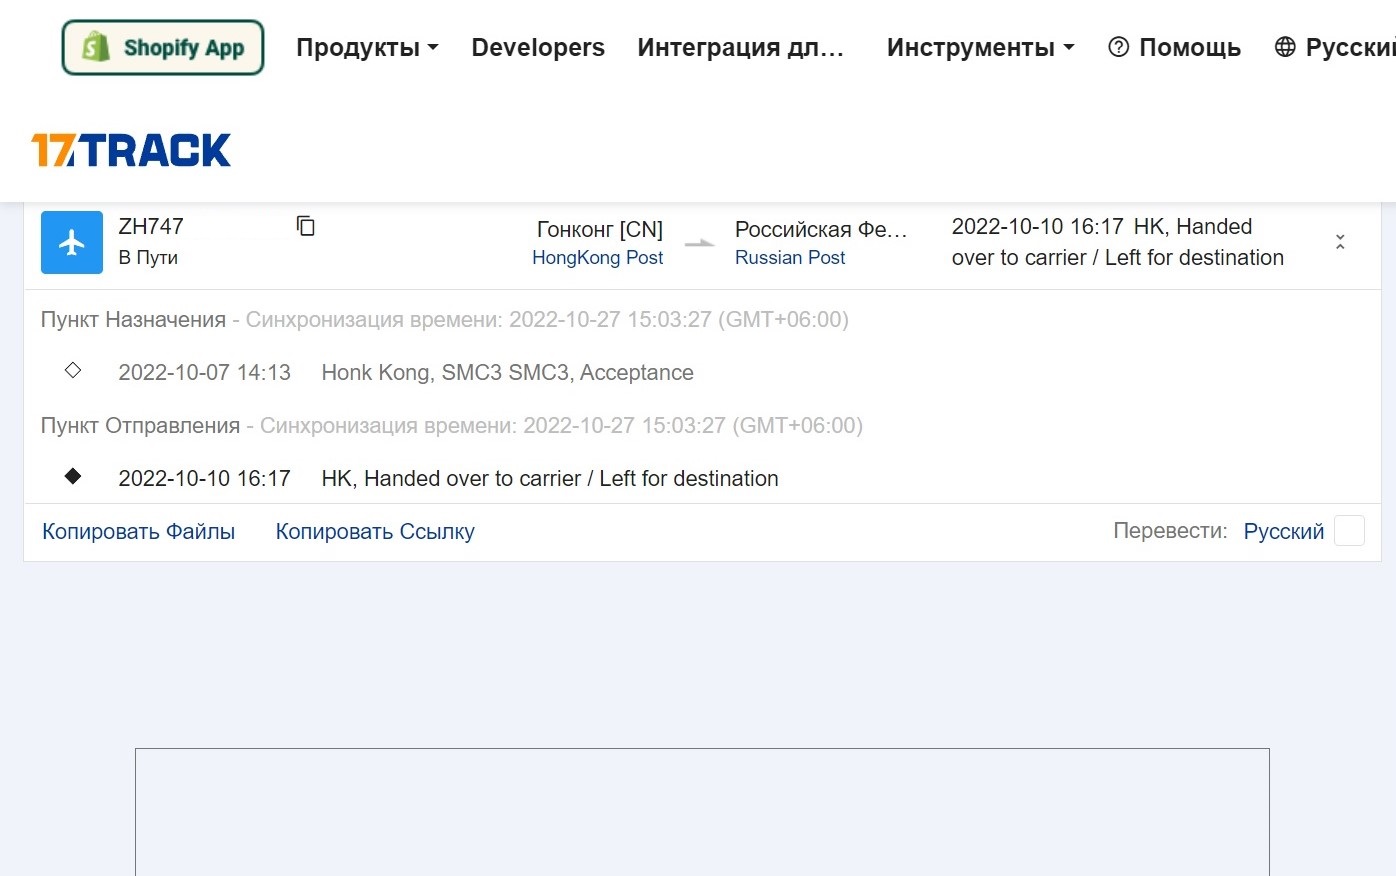The height and width of the screenshot is (876, 1396).
Task: Select Российская Фе… destination text
Action: click(821, 229)
